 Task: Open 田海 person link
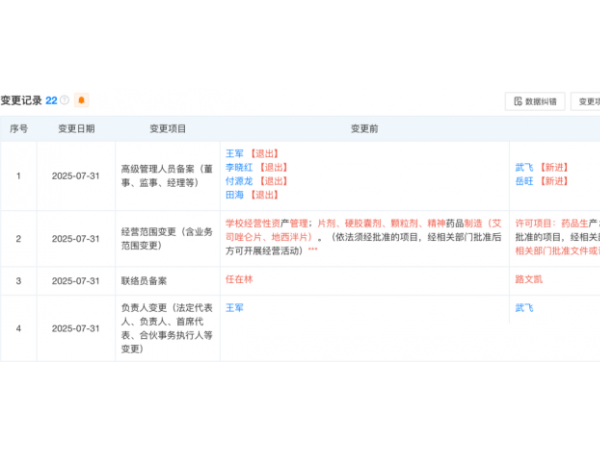235,195
